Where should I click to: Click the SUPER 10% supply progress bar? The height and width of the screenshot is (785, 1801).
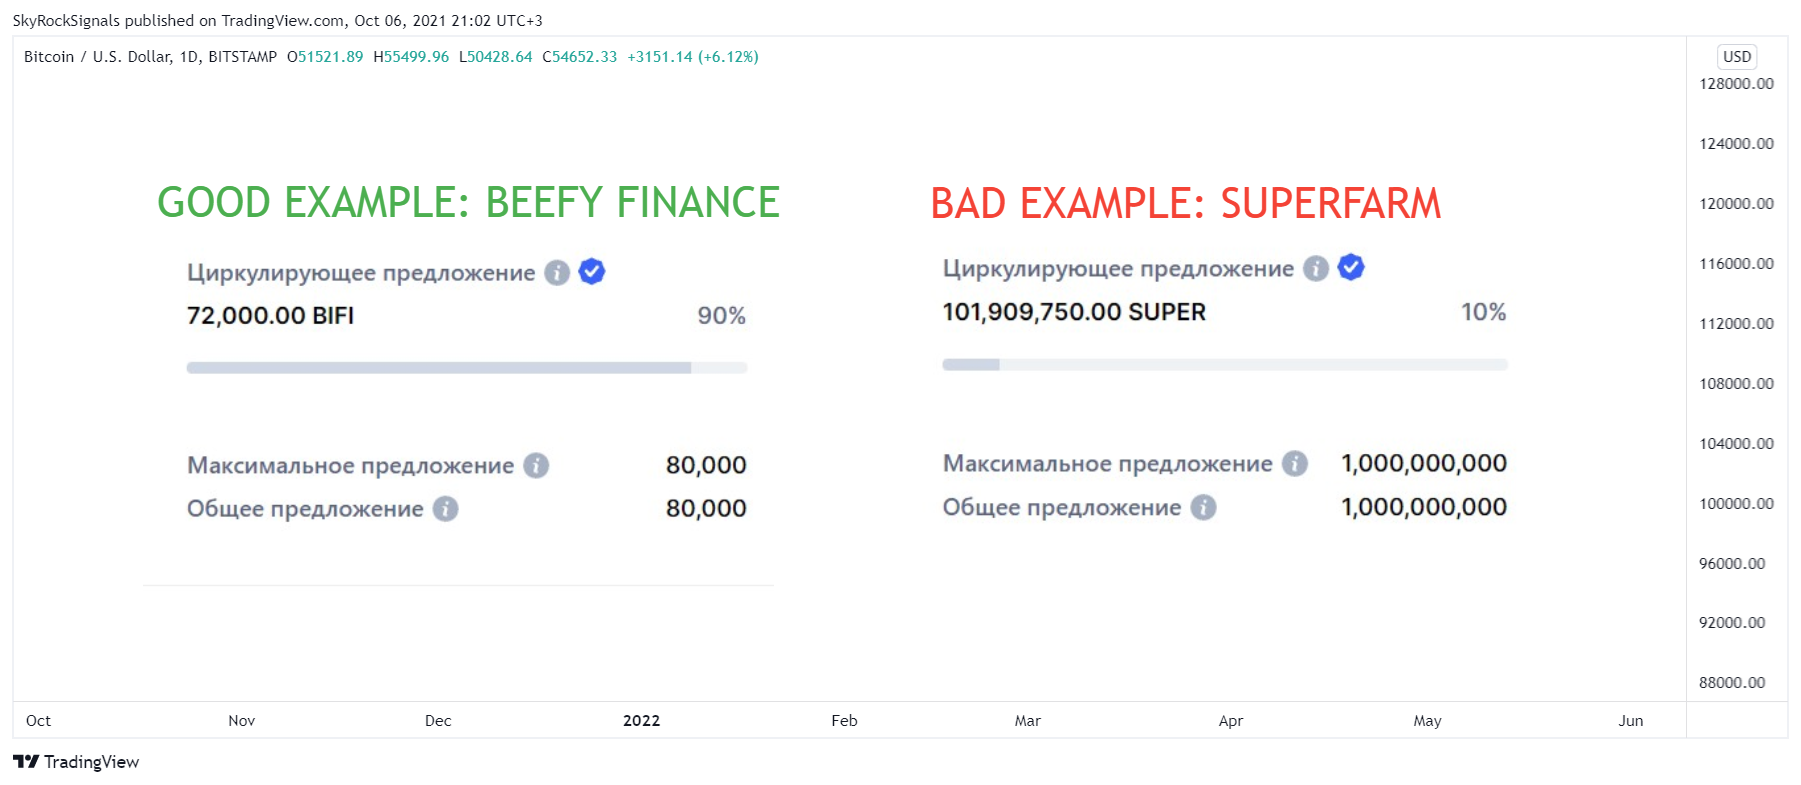pos(1225,365)
